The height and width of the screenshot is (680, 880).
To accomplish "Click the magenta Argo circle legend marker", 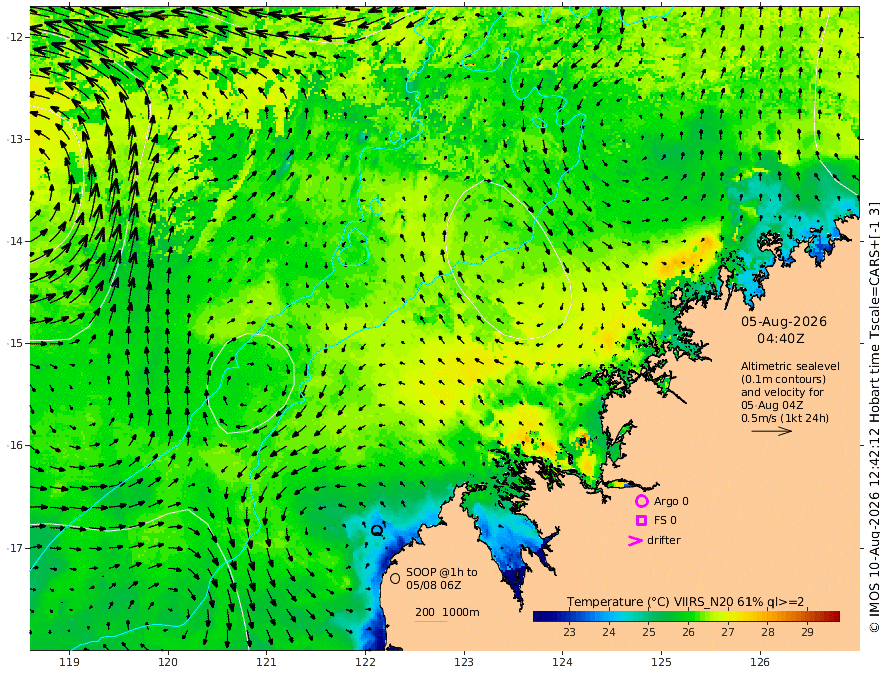I will 641,501.
